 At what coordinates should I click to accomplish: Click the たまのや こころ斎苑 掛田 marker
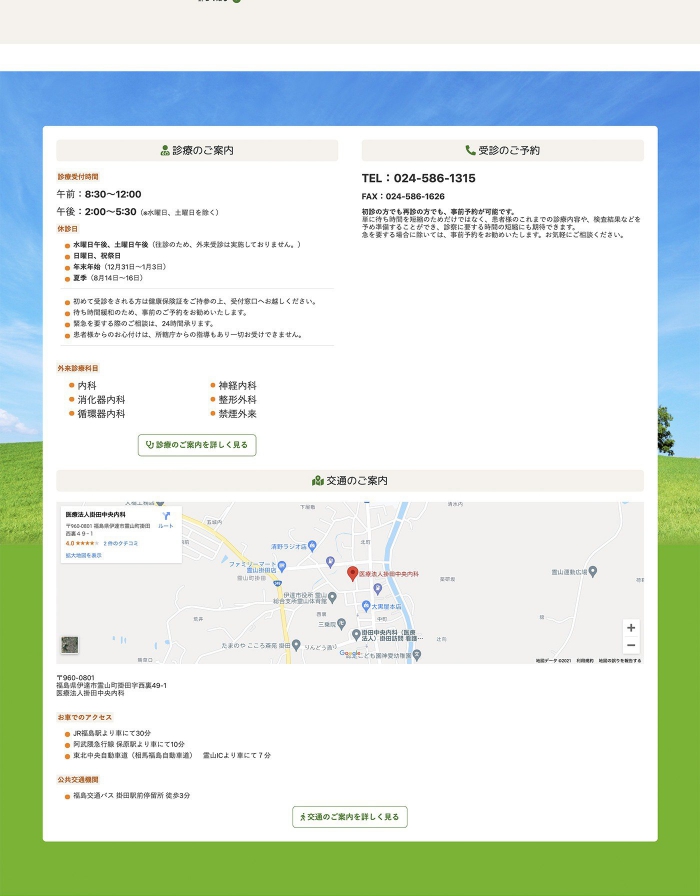pyautogui.click(x=296, y=645)
